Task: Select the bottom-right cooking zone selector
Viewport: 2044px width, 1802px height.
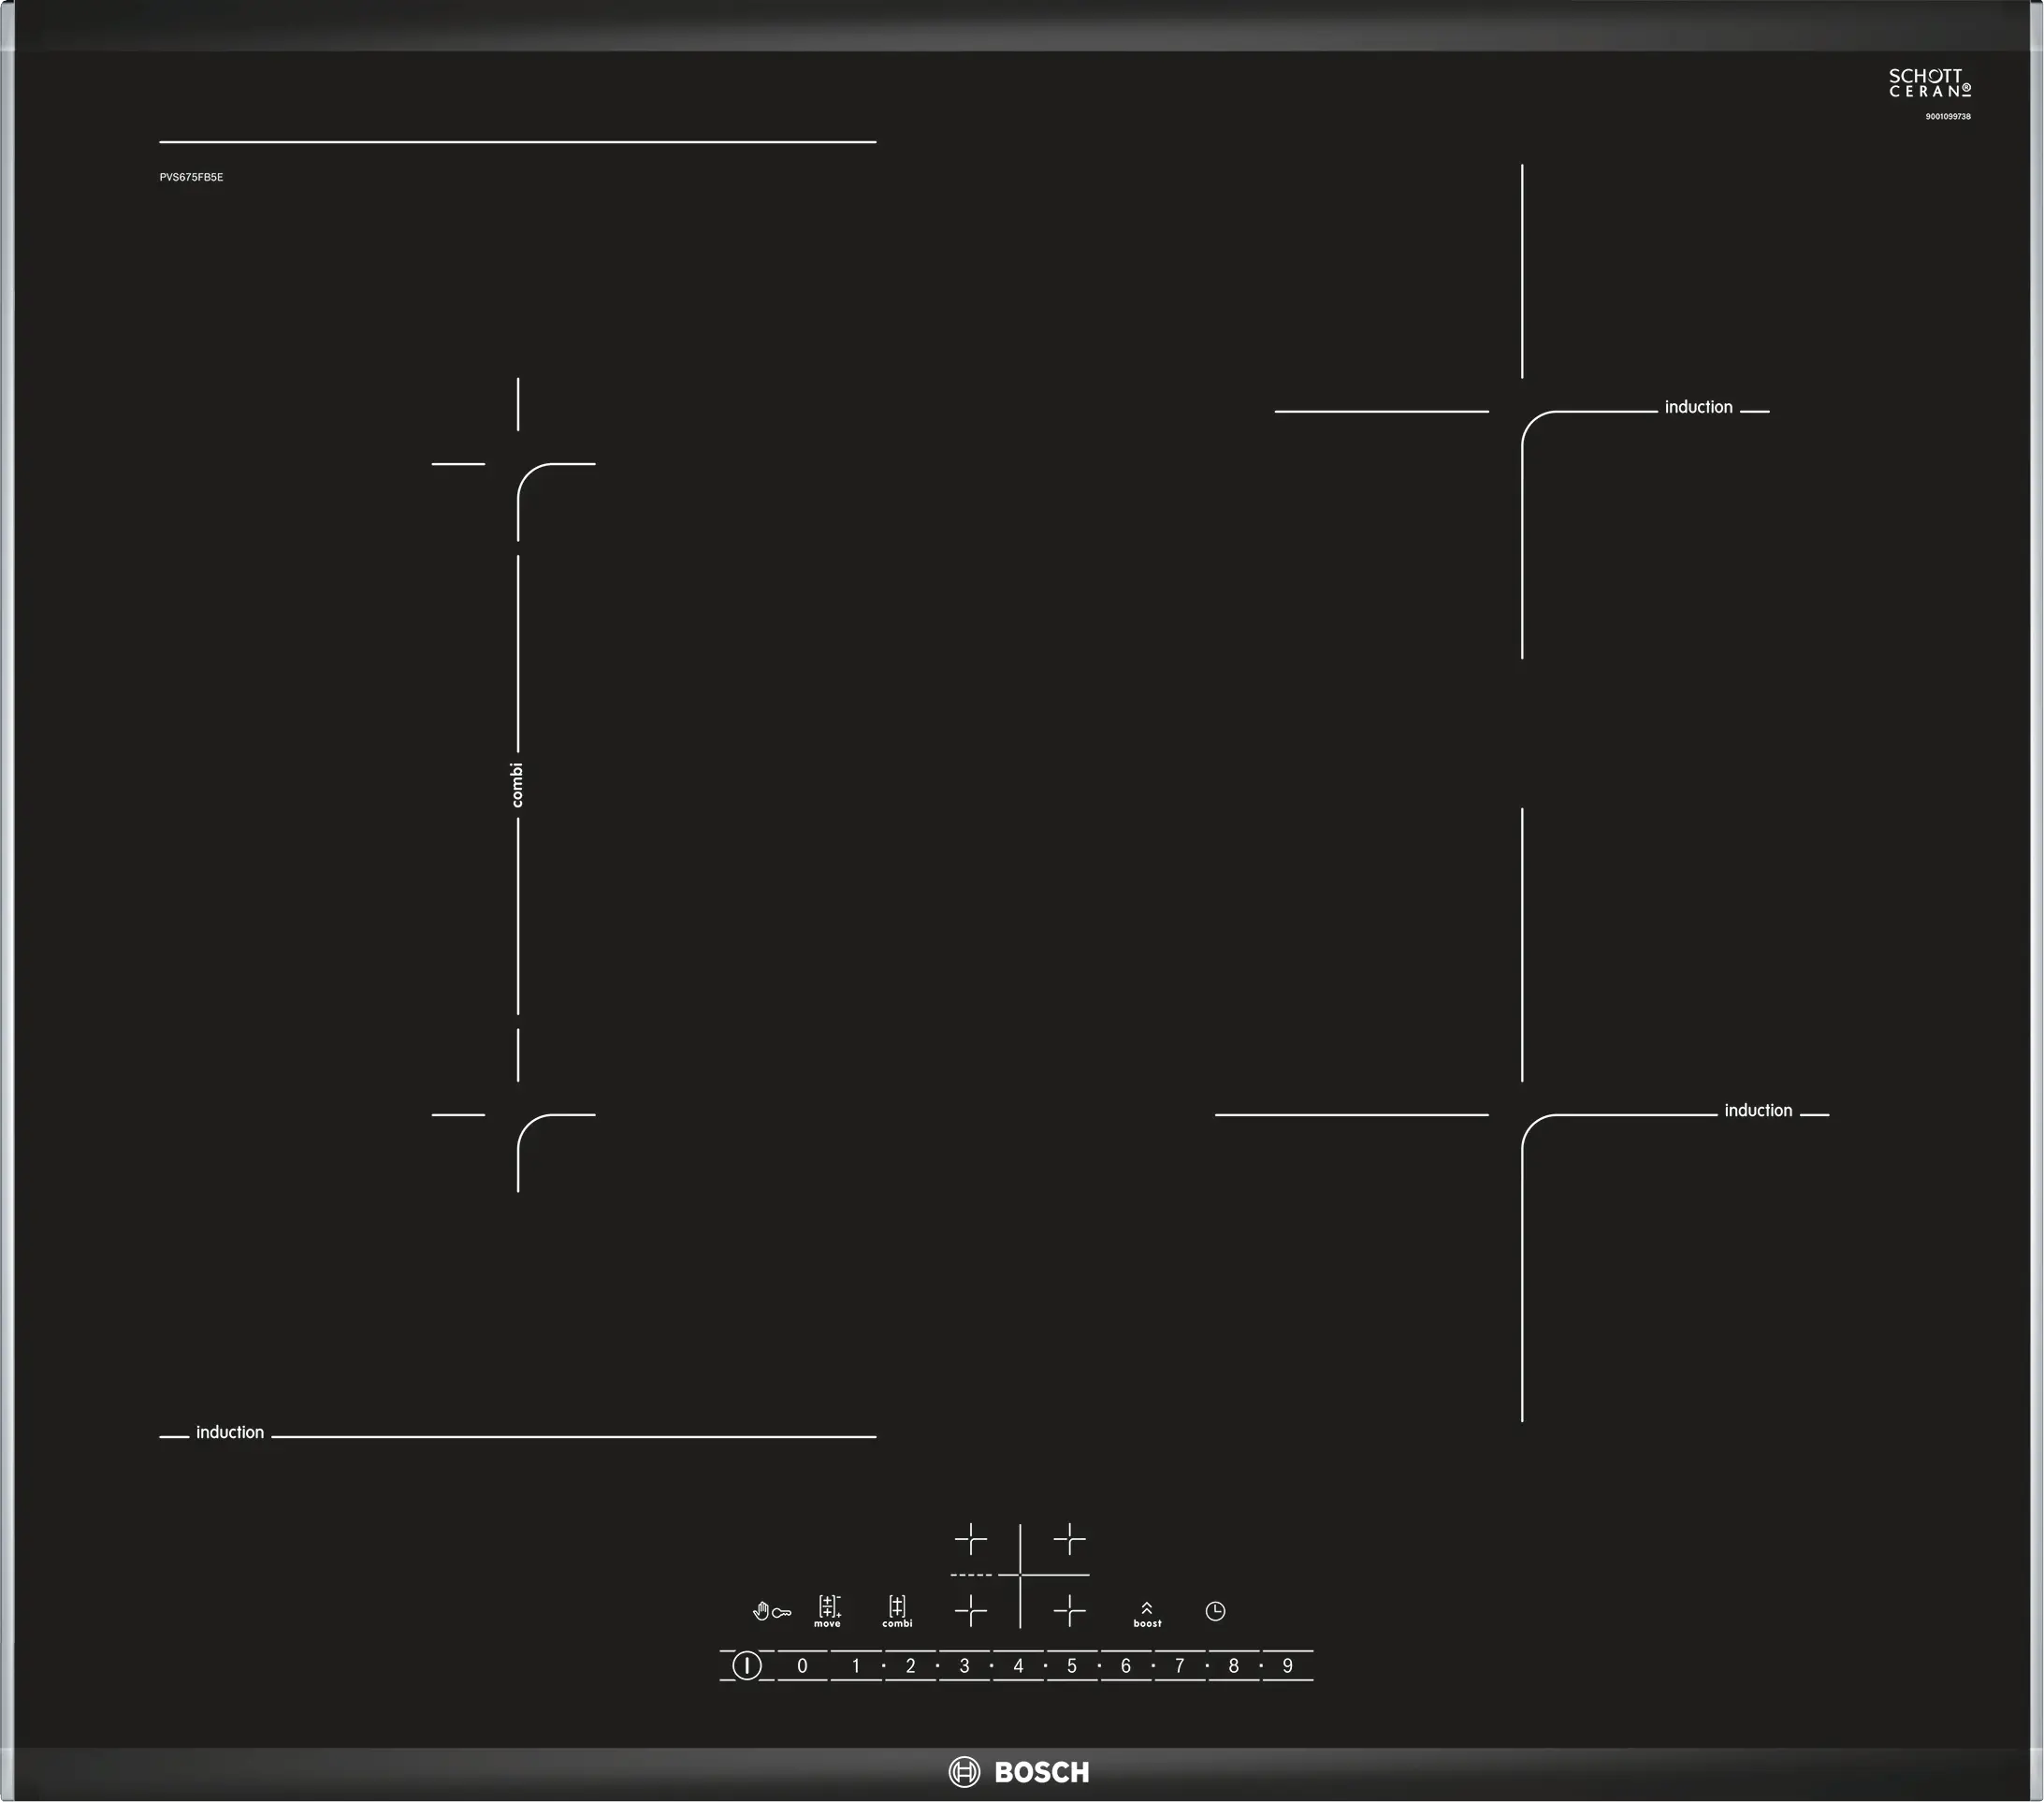Action: (1069, 1610)
